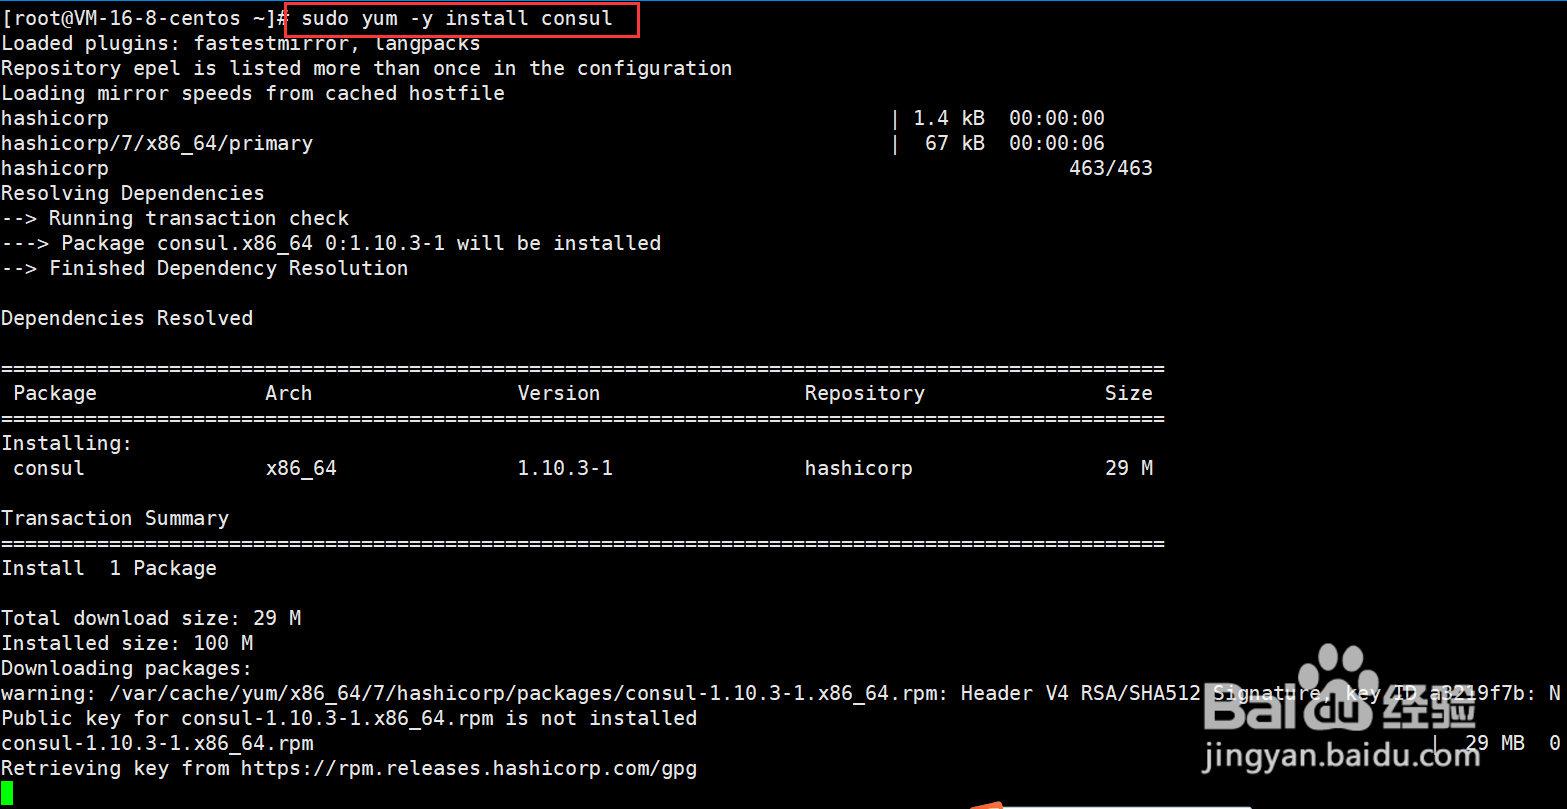1567x809 pixels.
Task: Click the '67 kB' download size value
Action: [955, 144]
